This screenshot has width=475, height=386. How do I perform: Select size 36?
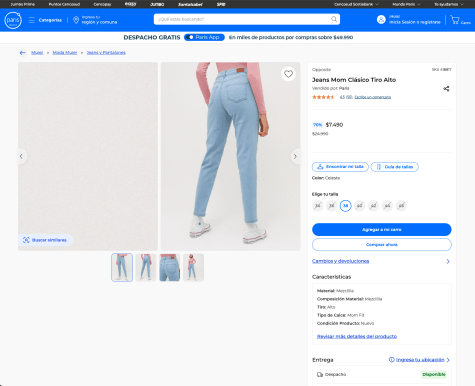(x=332, y=206)
